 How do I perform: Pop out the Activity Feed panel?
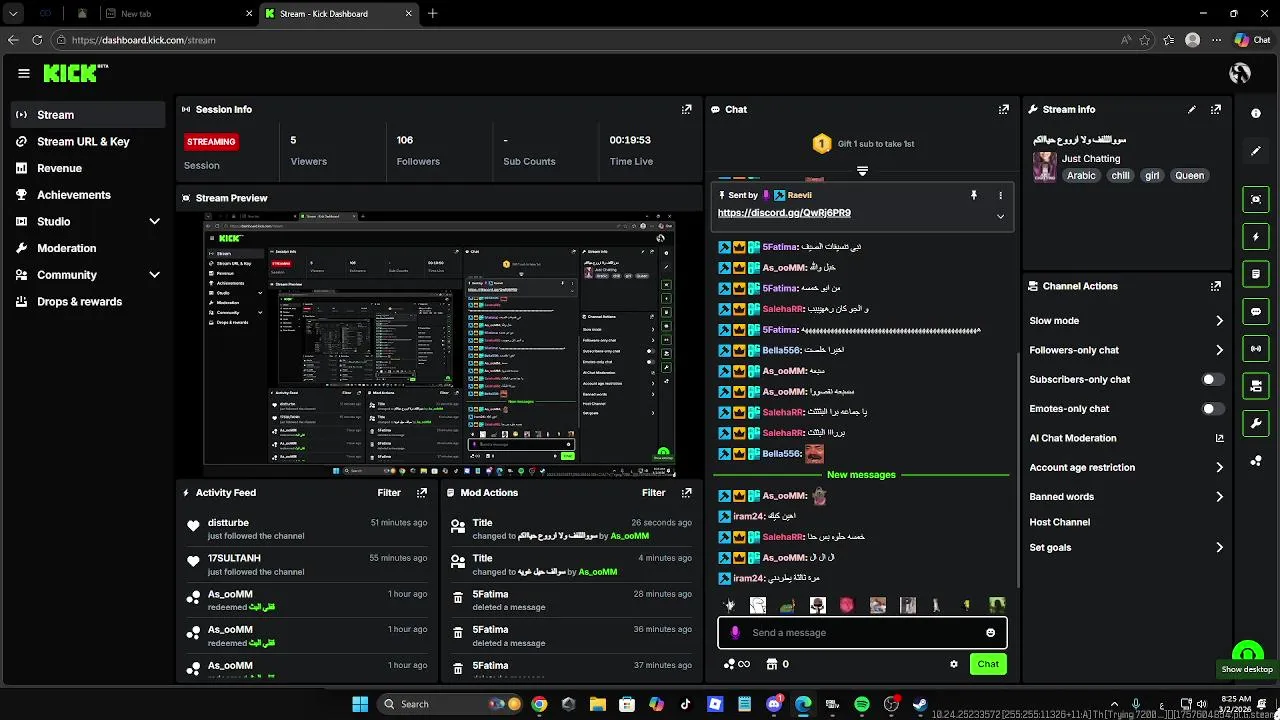coord(422,493)
